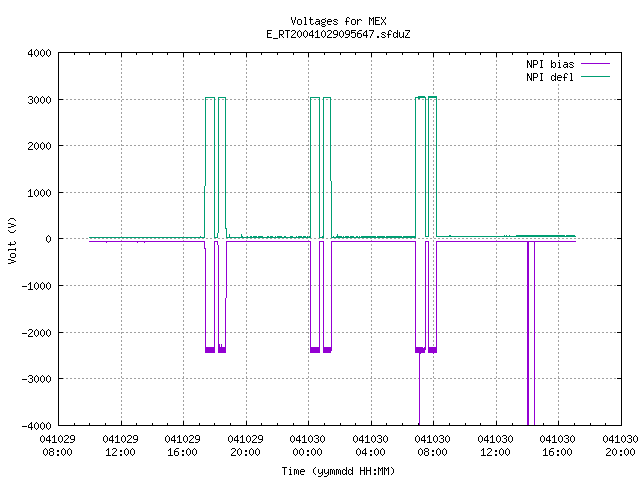
Task: Click the -4000 y-axis tick label
Action: (x=36, y=426)
